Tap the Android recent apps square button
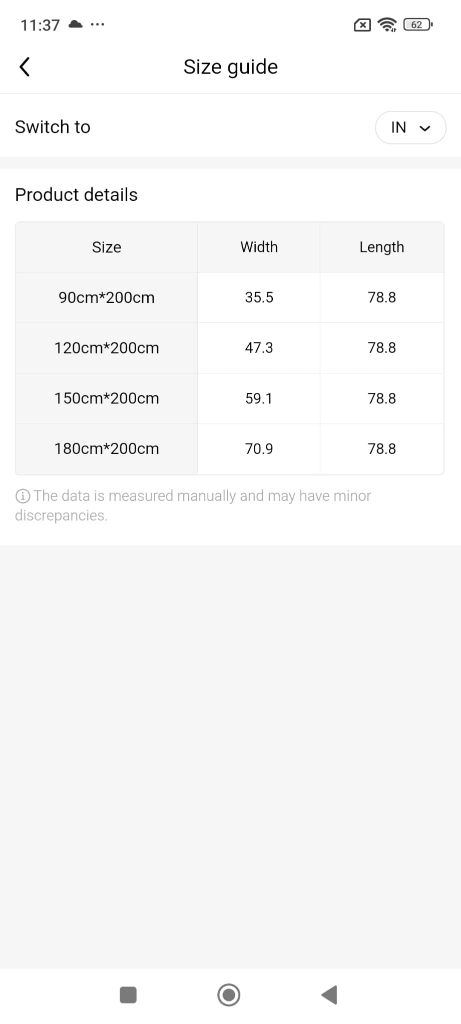Viewport: 461px width, 1024px height. 128,995
